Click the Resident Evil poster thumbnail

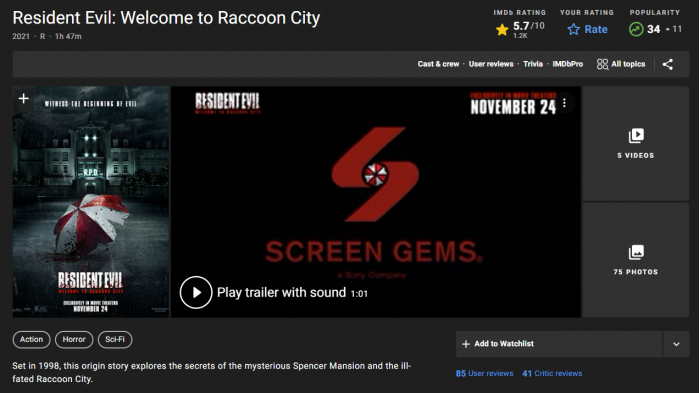tap(91, 202)
